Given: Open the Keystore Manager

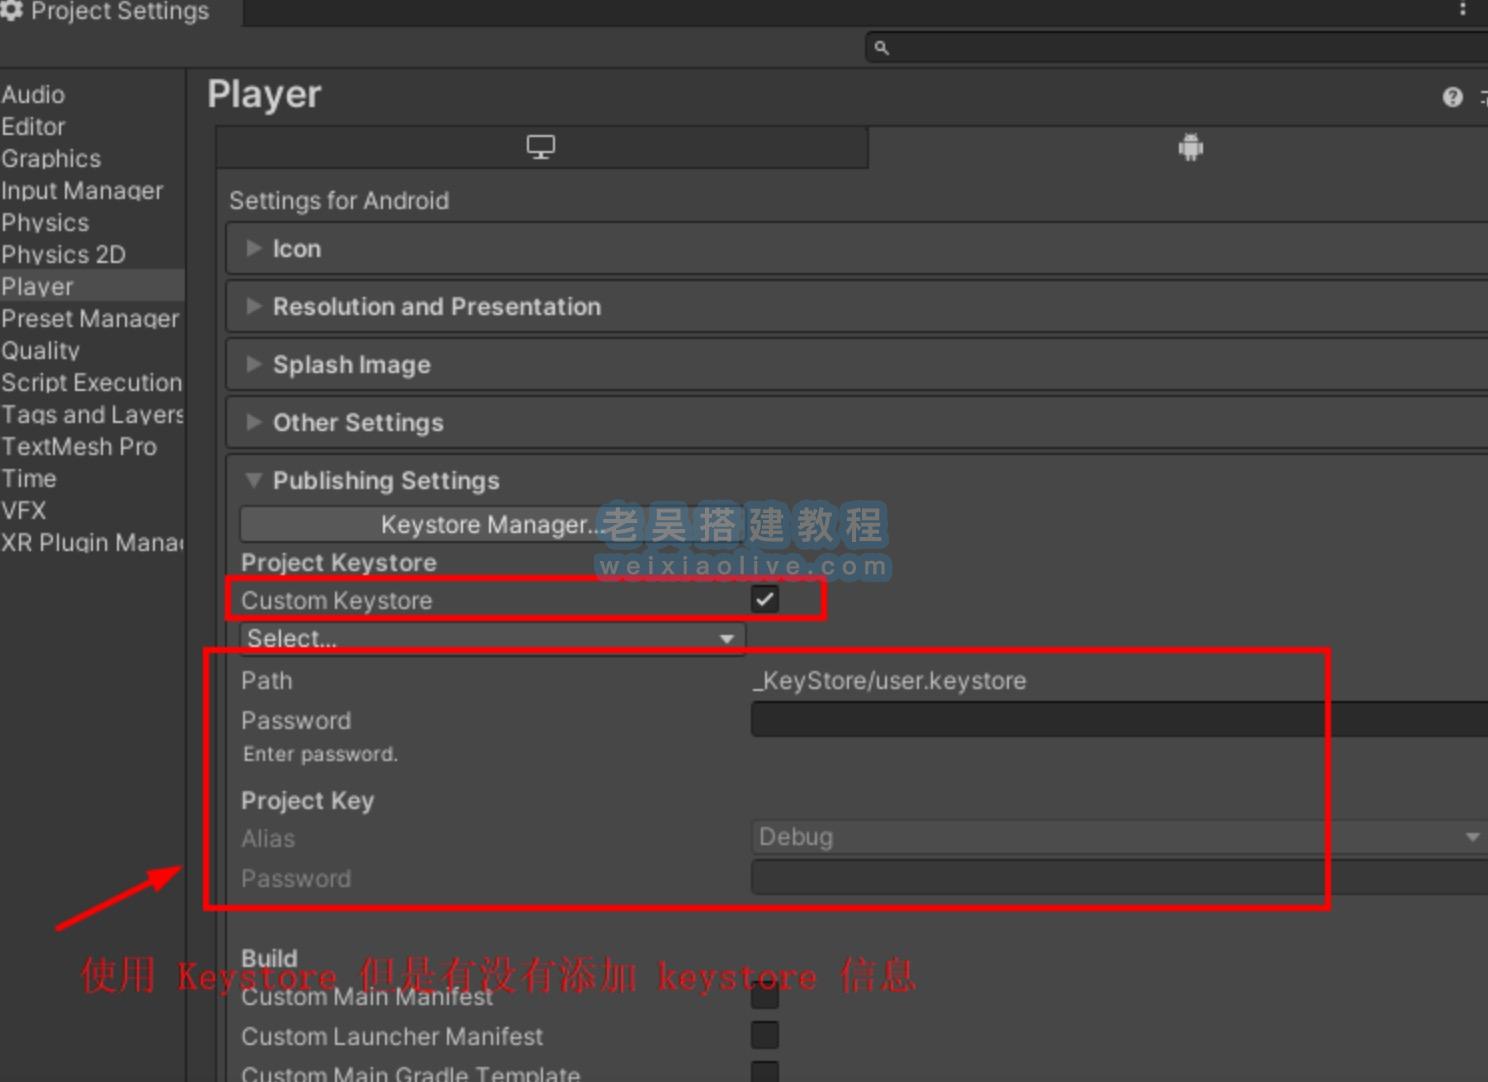Looking at the screenshot, I should tap(488, 524).
